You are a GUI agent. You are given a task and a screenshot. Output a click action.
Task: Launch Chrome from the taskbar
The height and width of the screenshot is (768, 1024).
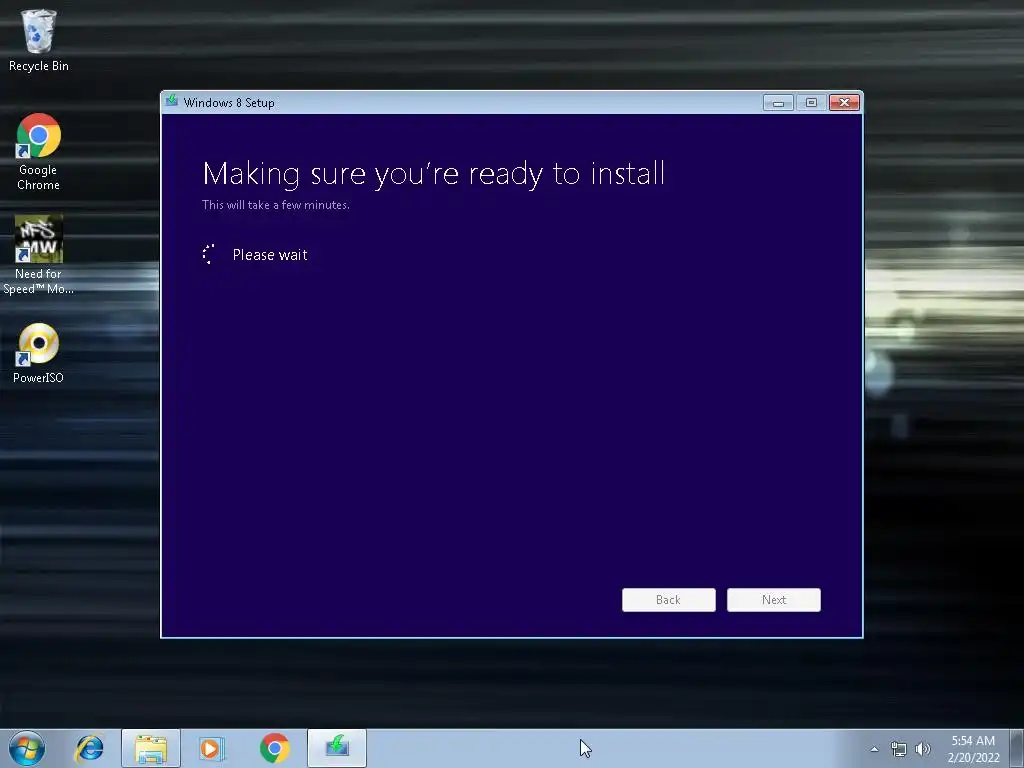(x=274, y=748)
